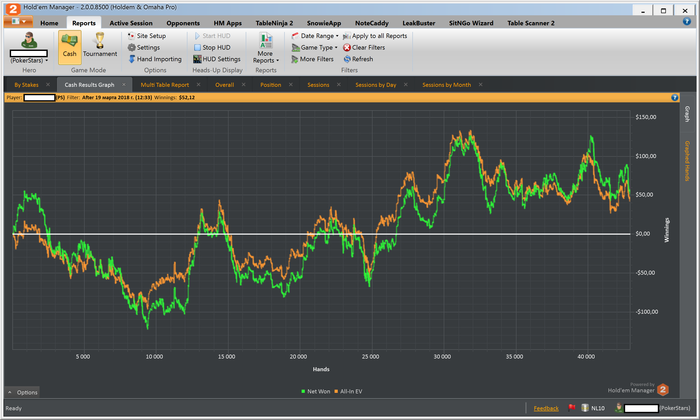Expand the Options panel at bottom left
700x420 pixels.
coord(22,392)
